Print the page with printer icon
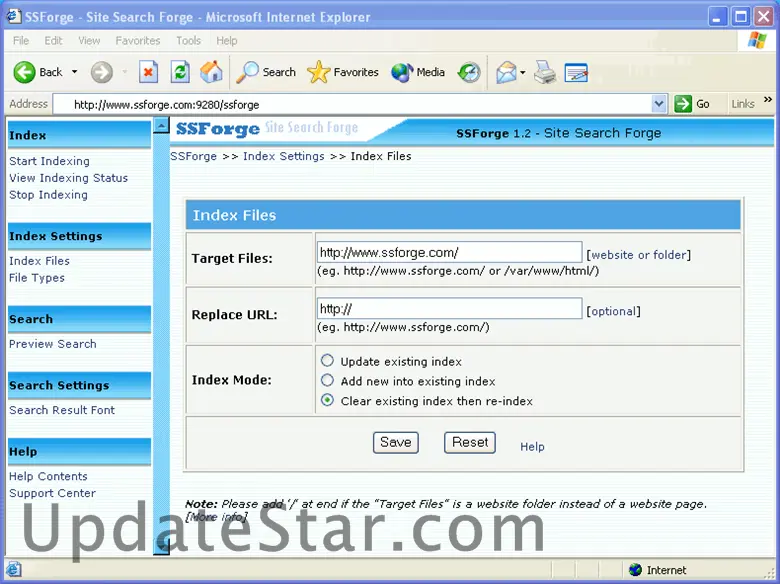The height and width of the screenshot is (584, 780). click(545, 73)
